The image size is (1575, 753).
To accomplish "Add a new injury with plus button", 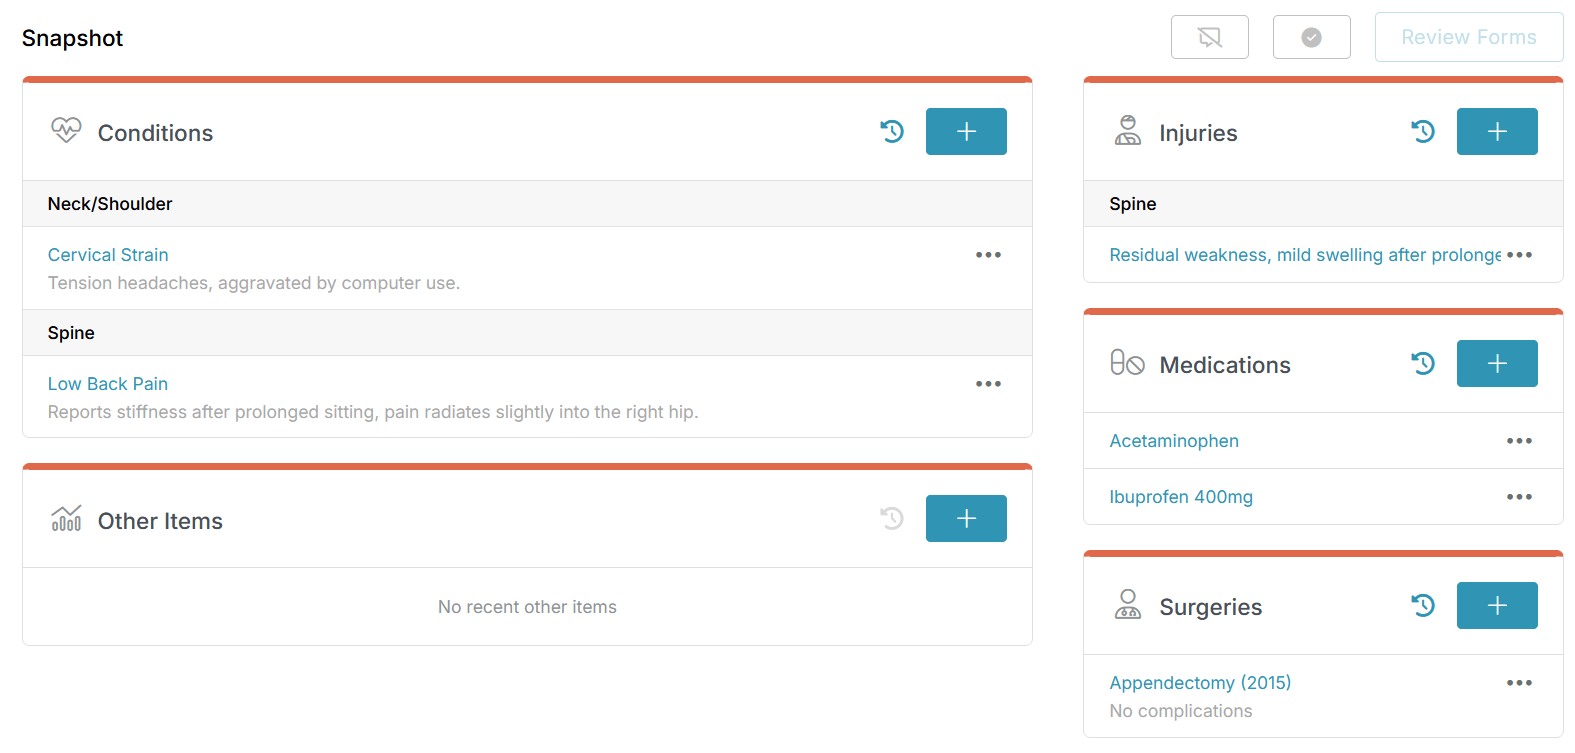I will [x=1497, y=131].
